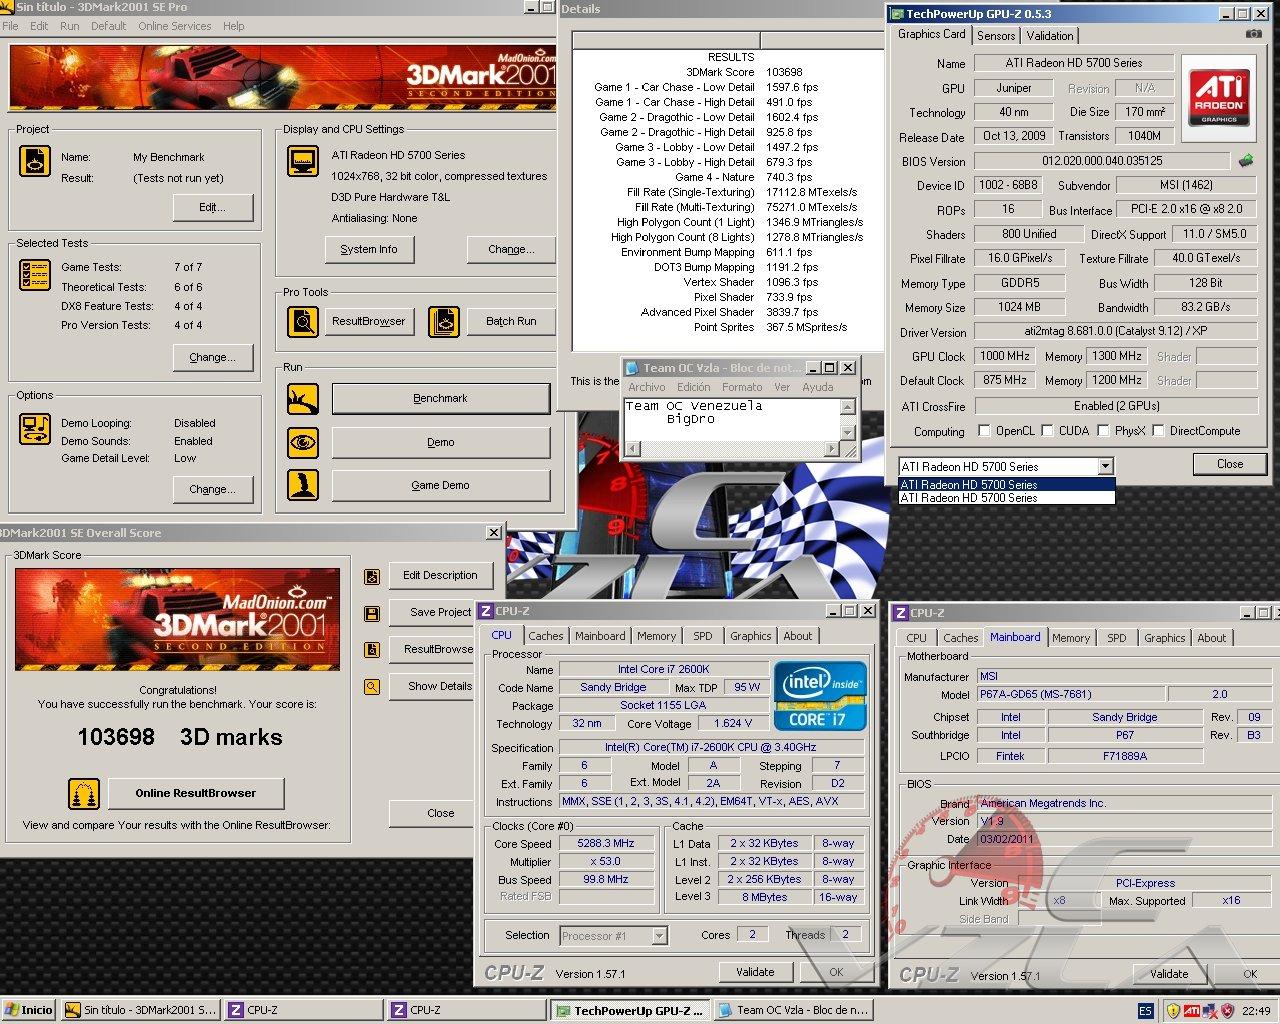Toggle the DirectCompute checkbox in GPU-Z
Image resolution: width=1280 pixels, height=1024 pixels.
[1158, 431]
